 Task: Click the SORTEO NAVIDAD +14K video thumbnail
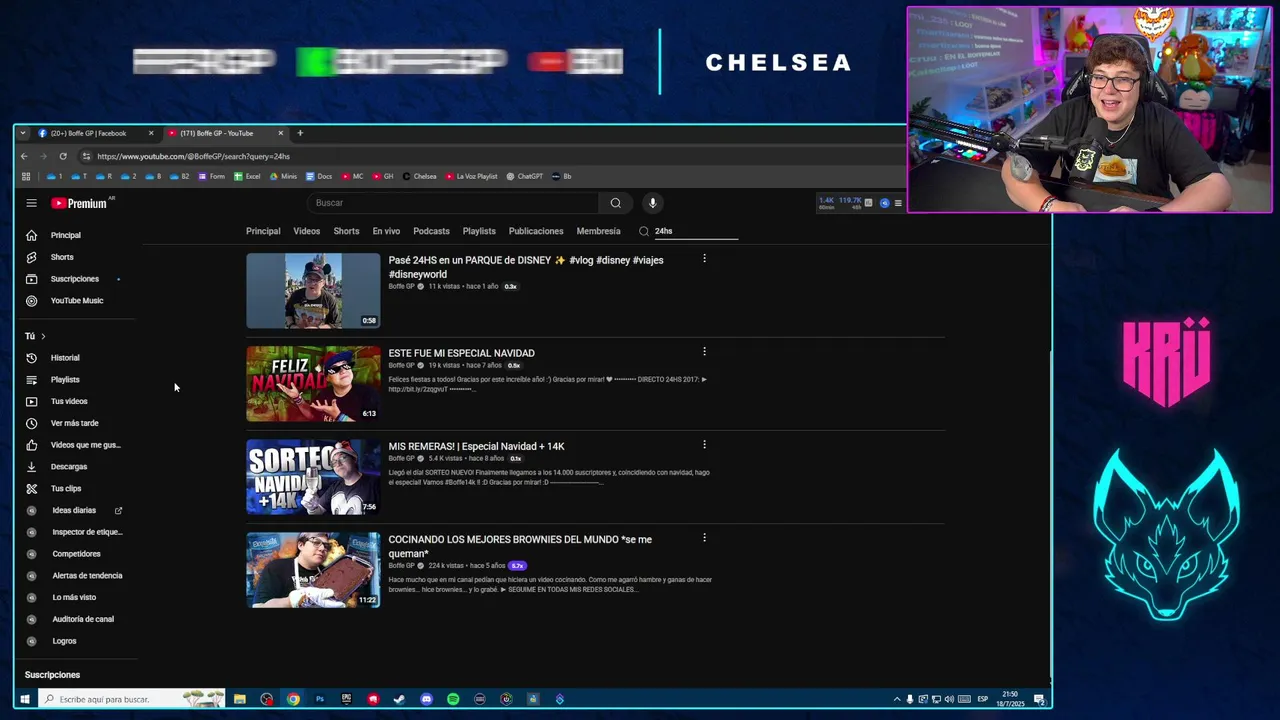(x=313, y=477)
